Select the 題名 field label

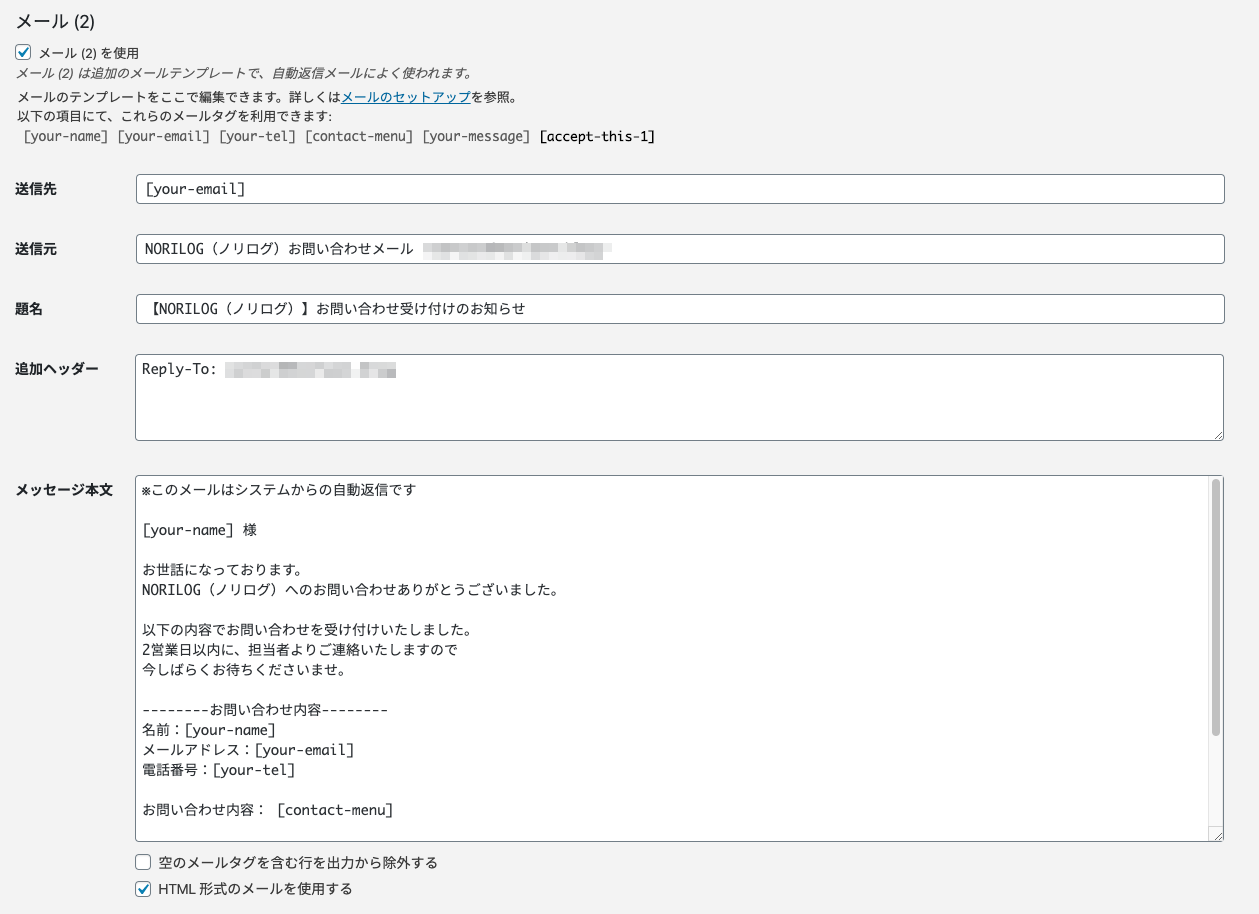(27, 309)
